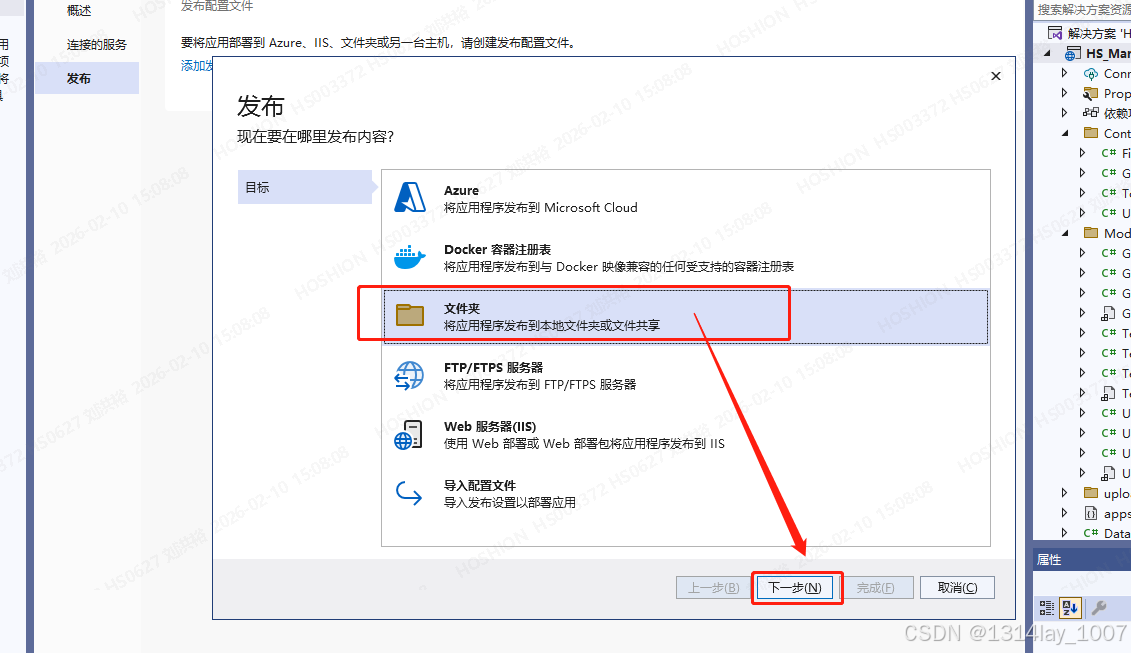Select the folder publish target icon
This screenshot has width=1131, height=653.
pyautogui.click(x=410, y=315)
